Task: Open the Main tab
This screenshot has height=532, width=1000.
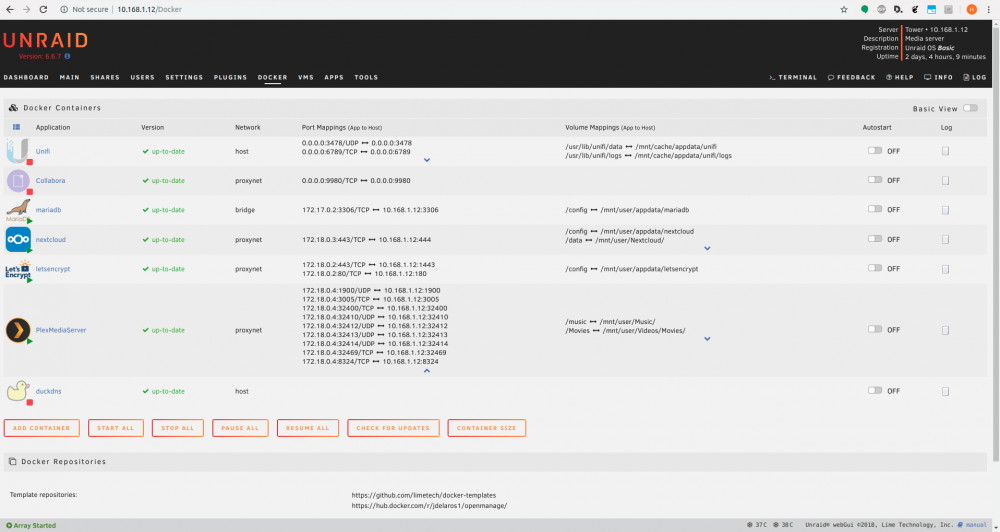Action: (70, 77)
